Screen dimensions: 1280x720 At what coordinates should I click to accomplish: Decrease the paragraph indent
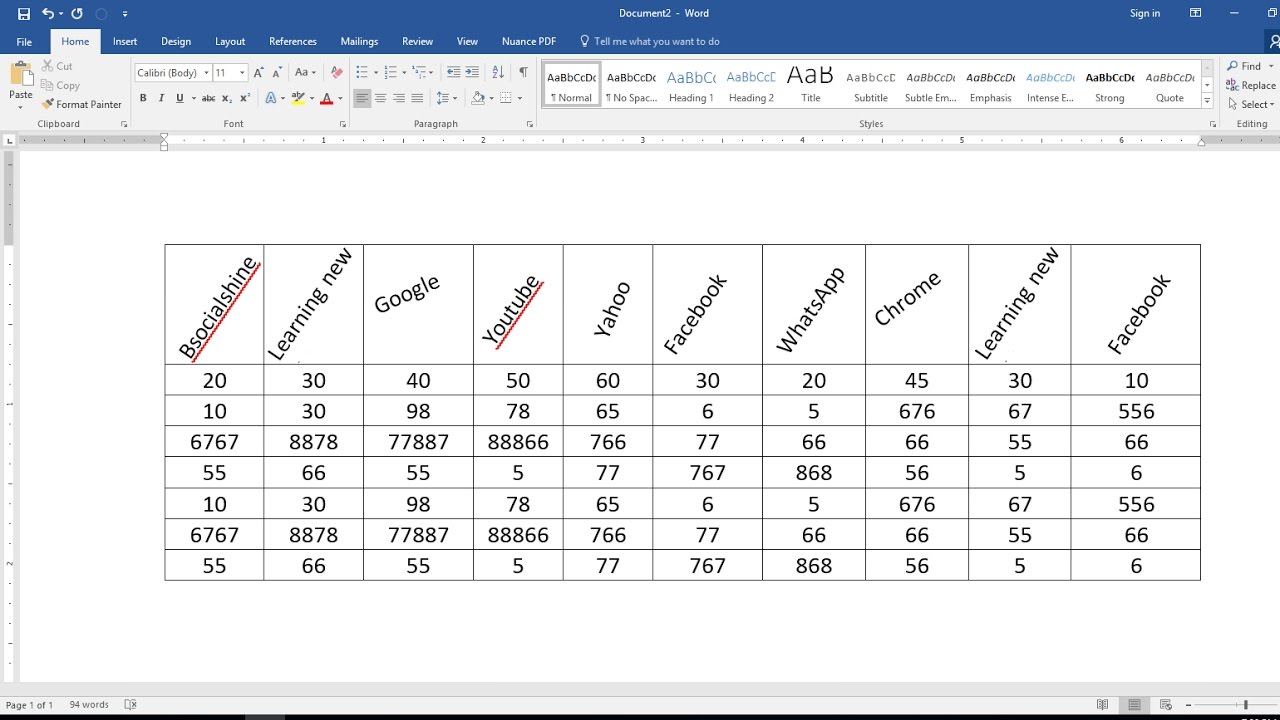tap(454, 72)
